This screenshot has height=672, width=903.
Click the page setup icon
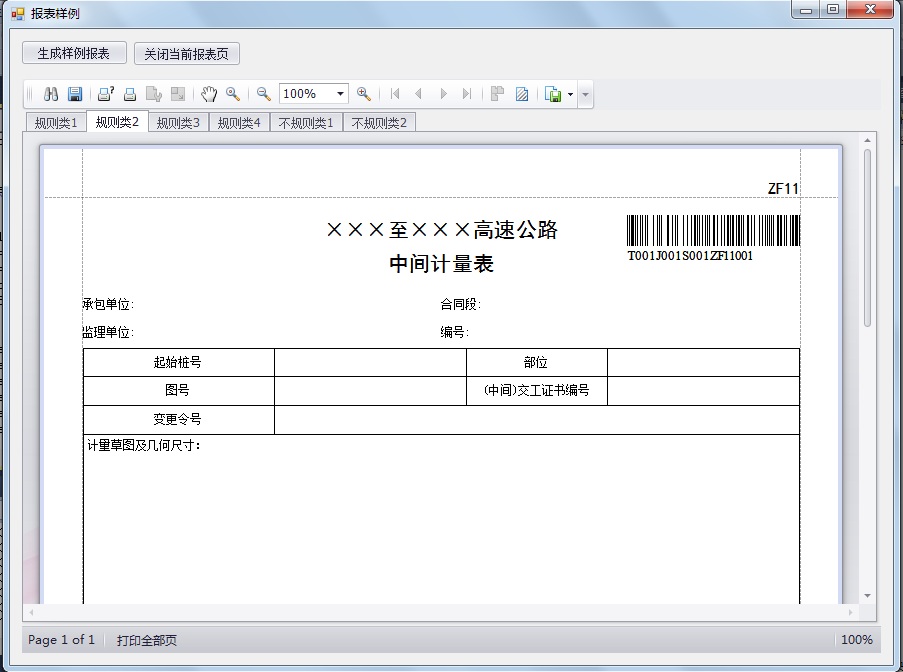click(x=154, y=94)
